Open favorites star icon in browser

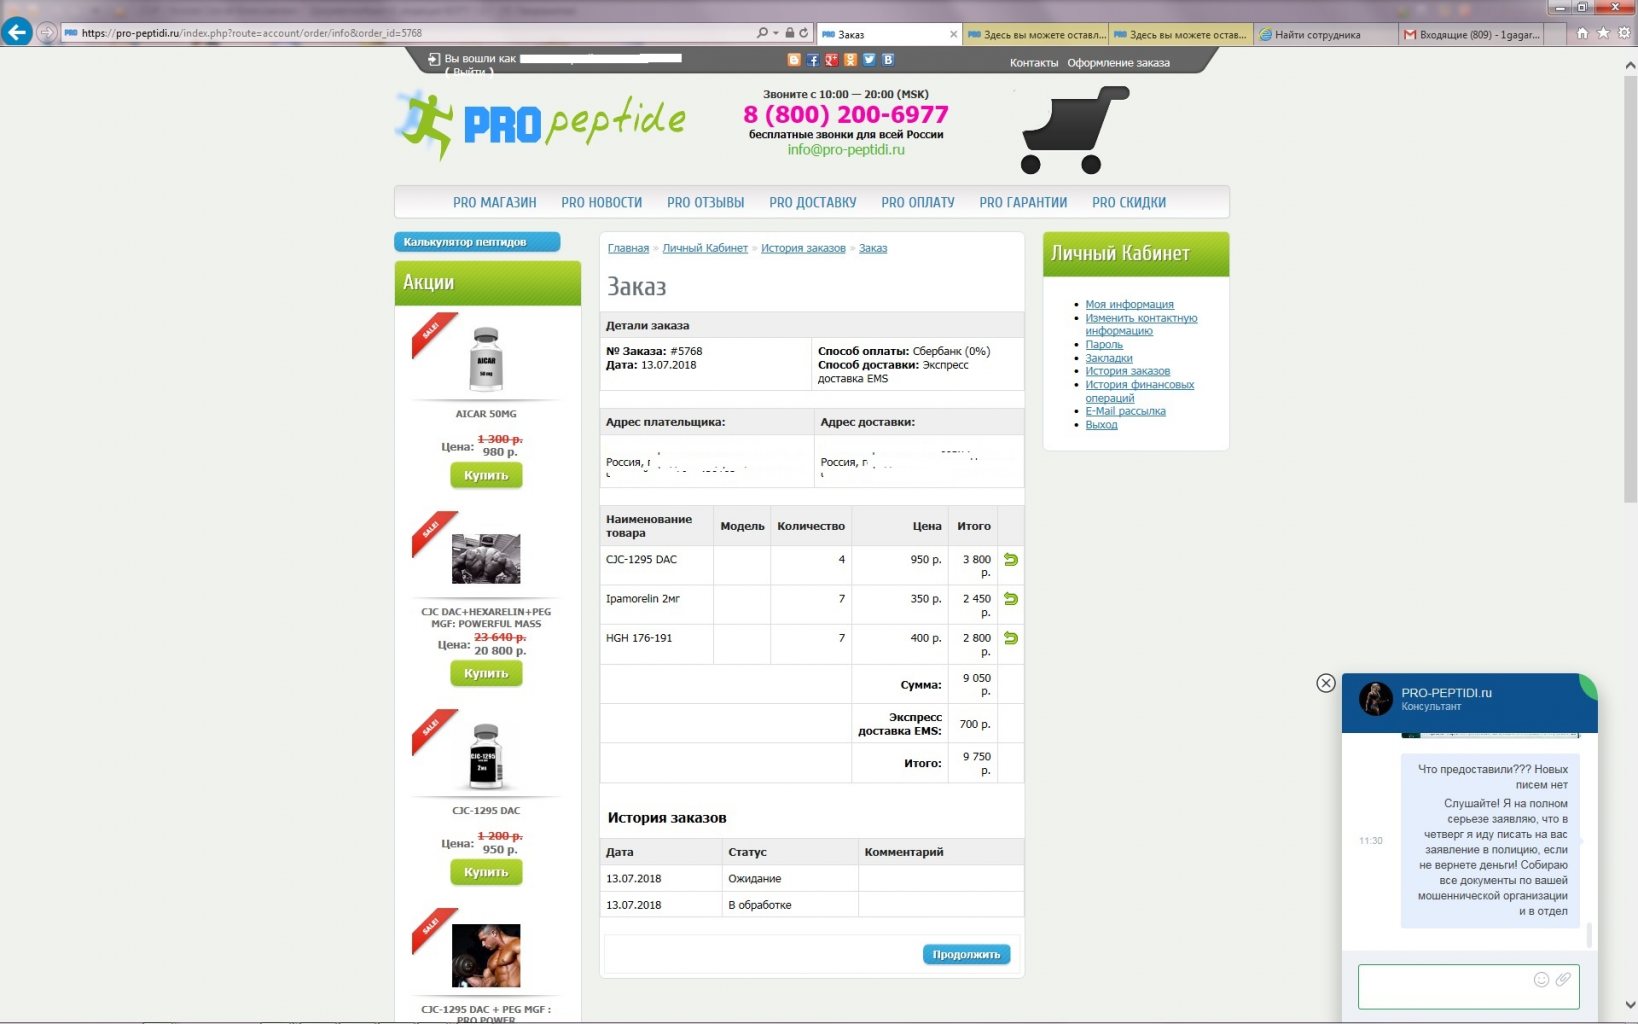[x=1603, y=33]
